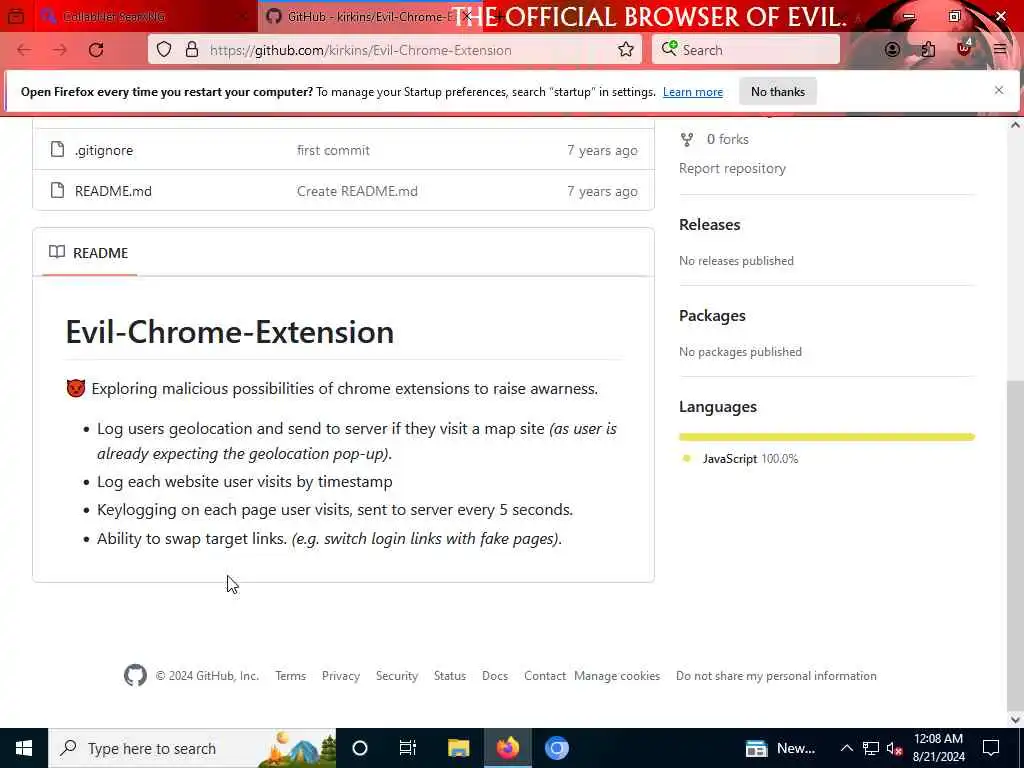
Task: Close the GitHub Evil-Chrome-Extension tab
Action: [468, 16]
